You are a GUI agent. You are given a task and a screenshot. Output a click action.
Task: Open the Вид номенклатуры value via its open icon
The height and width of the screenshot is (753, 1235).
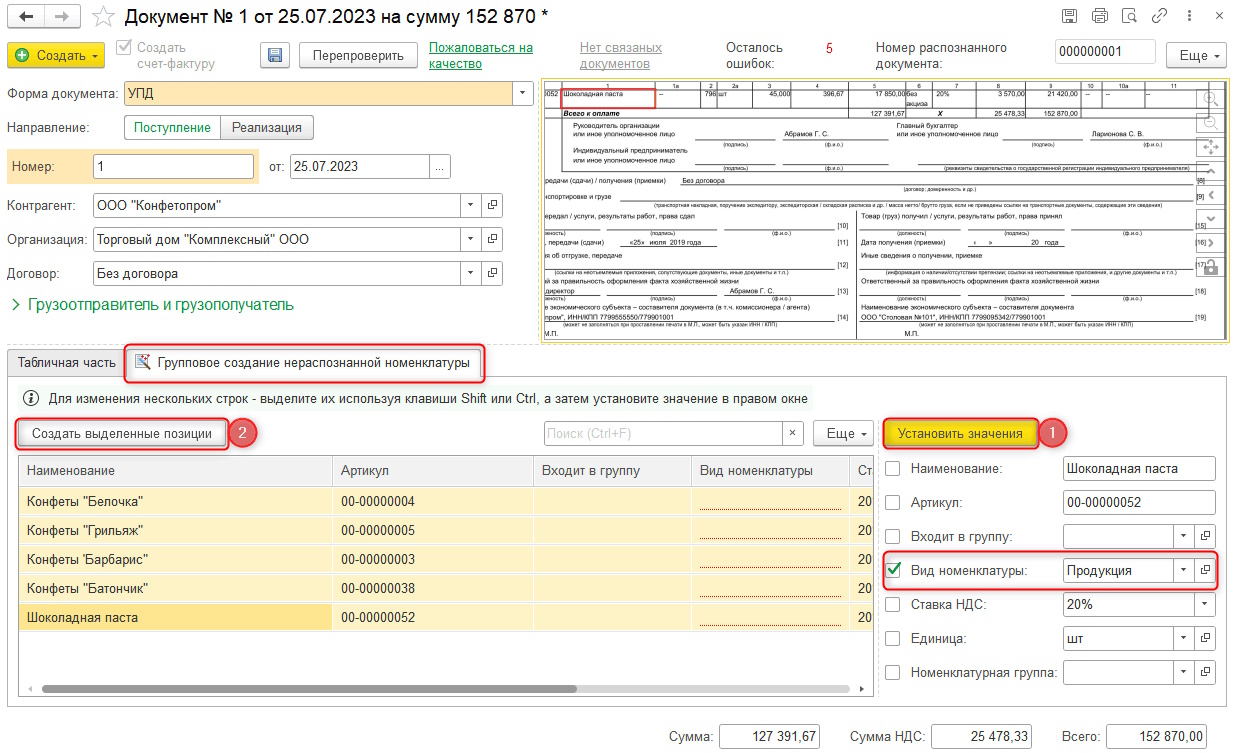(1205, 569)
